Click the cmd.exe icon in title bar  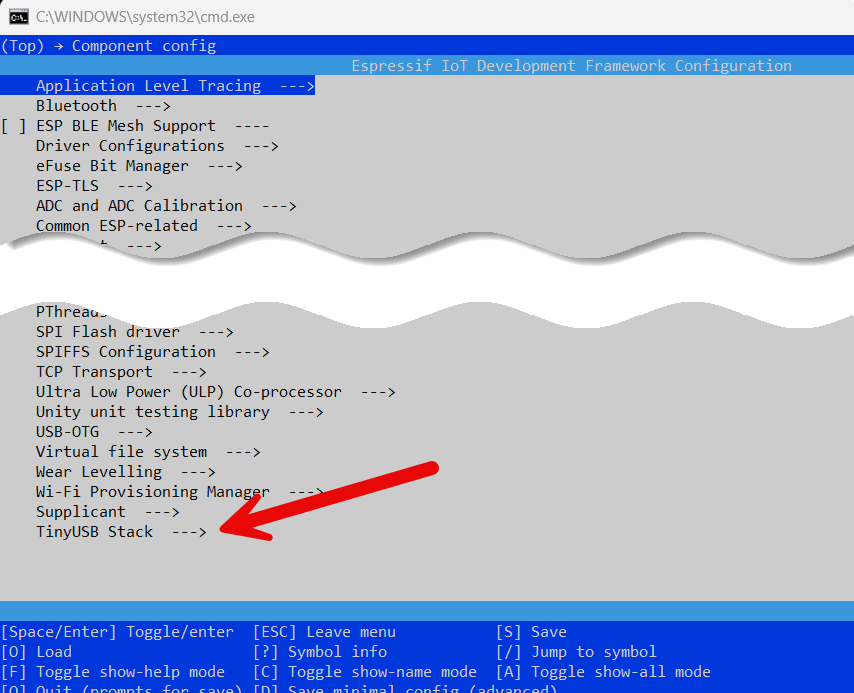[18, 16]
